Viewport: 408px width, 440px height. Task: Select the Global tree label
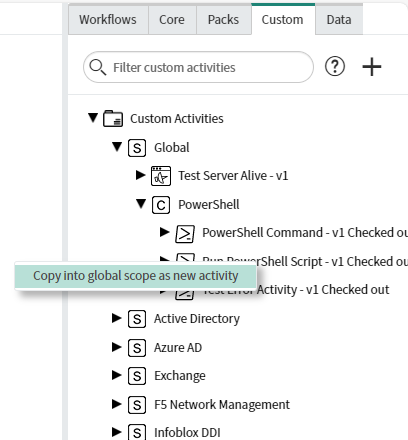tap(172, 147)
